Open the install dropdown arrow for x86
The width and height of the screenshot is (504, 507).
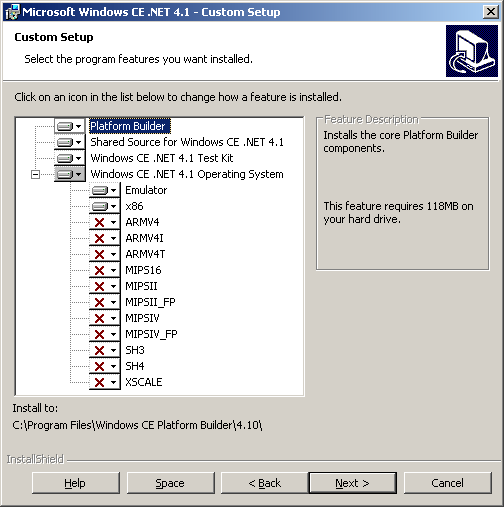click(x=114, y=206)
